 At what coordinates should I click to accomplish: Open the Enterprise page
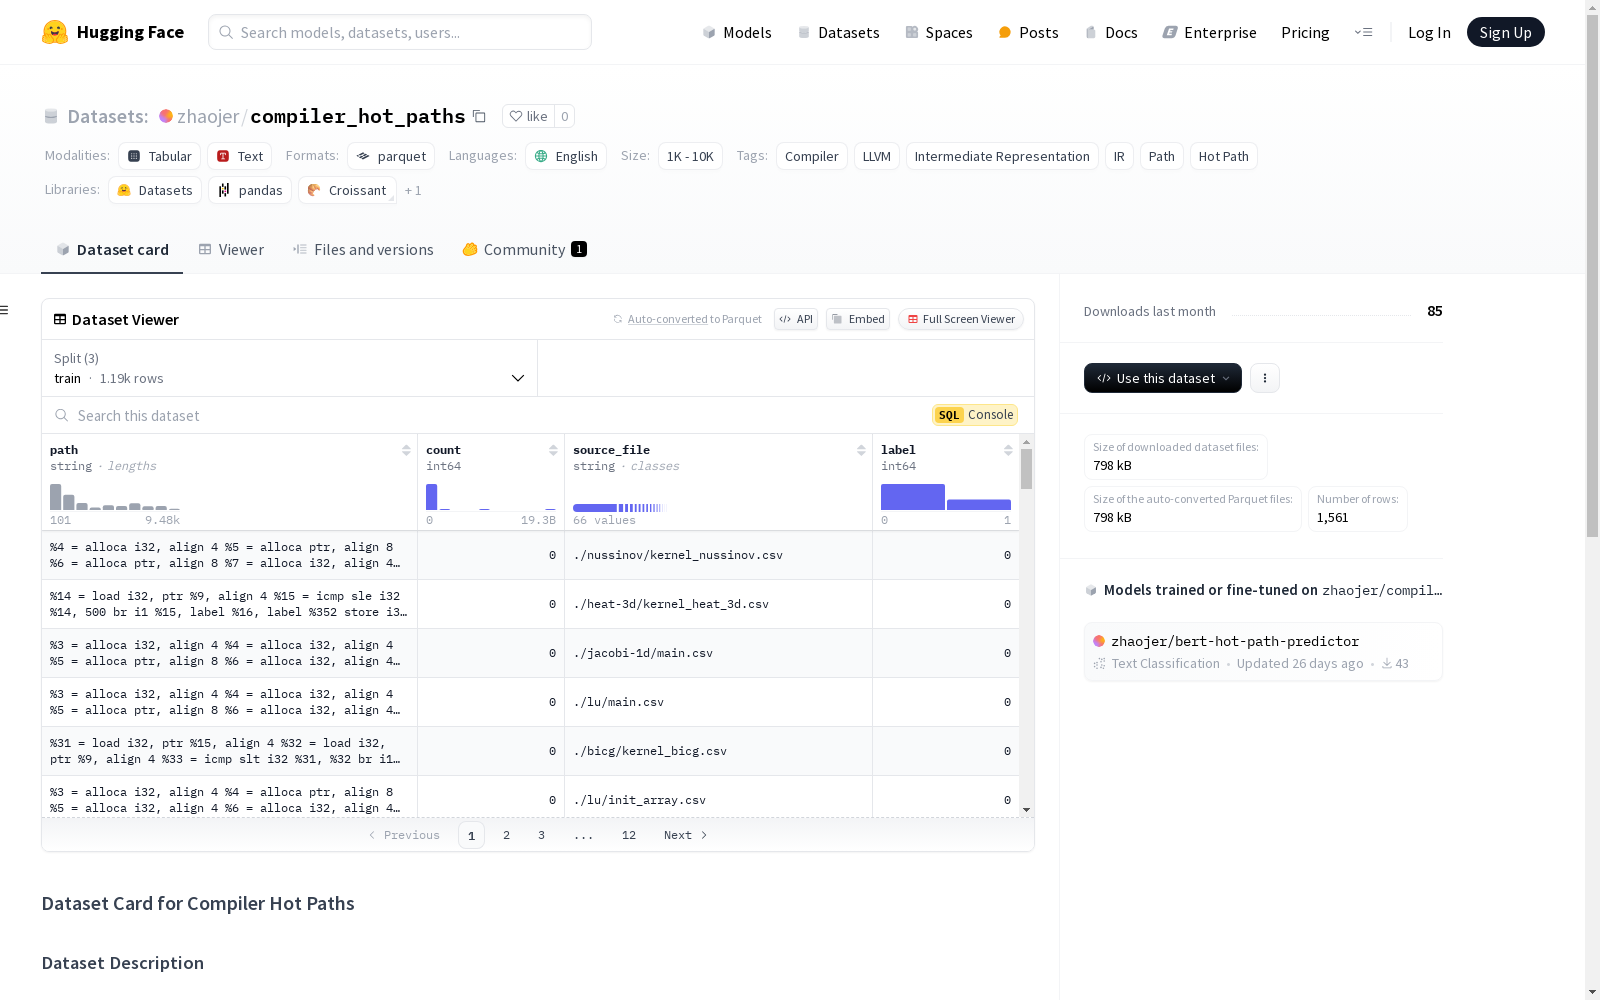(1209, 32)
